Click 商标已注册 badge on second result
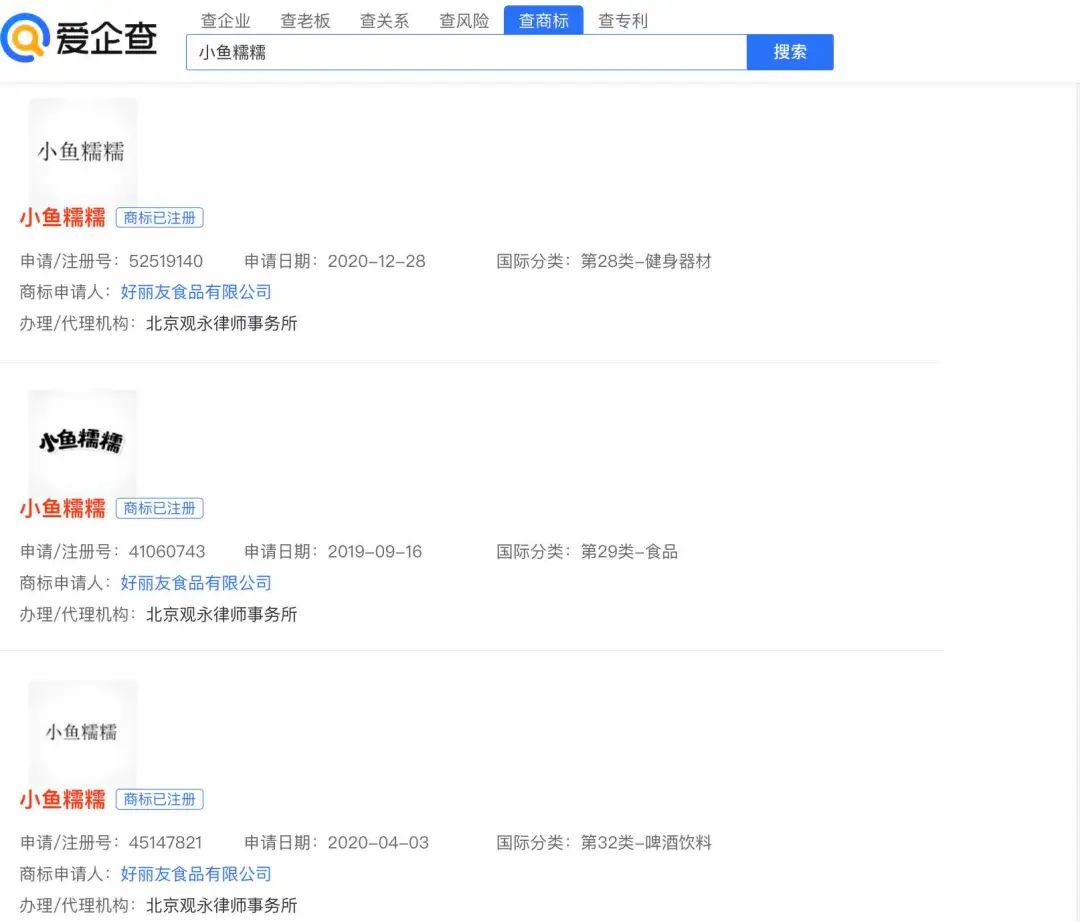The height and width of the screenshot is (922, 1080). coord(159,509)
